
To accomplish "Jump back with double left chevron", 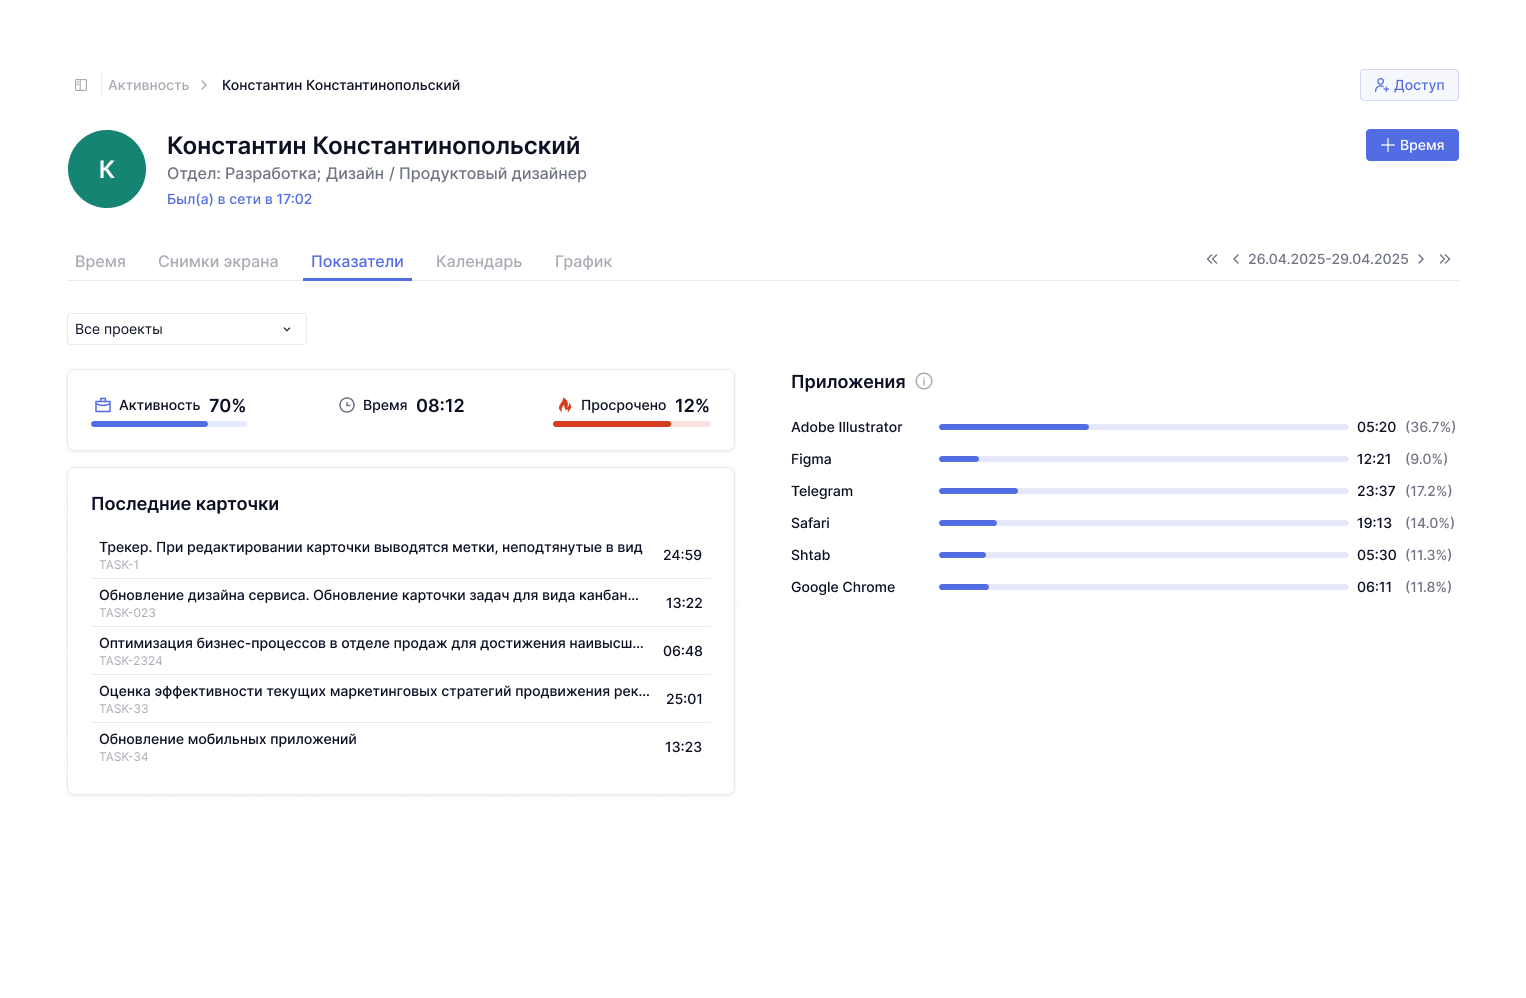I will [1211, 259].
